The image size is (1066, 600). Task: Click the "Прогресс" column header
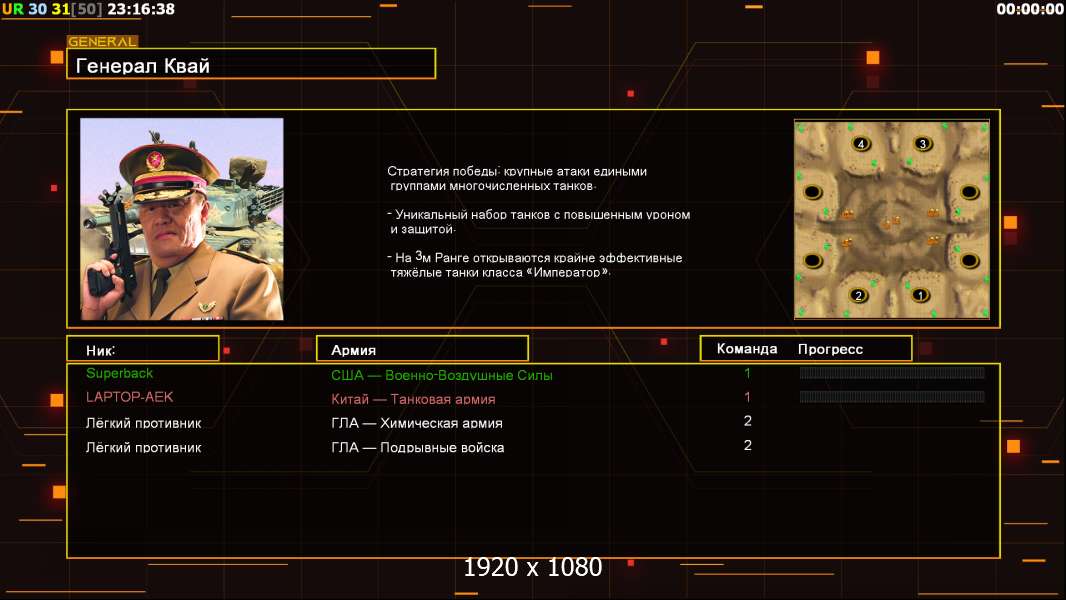click(830, 349)
